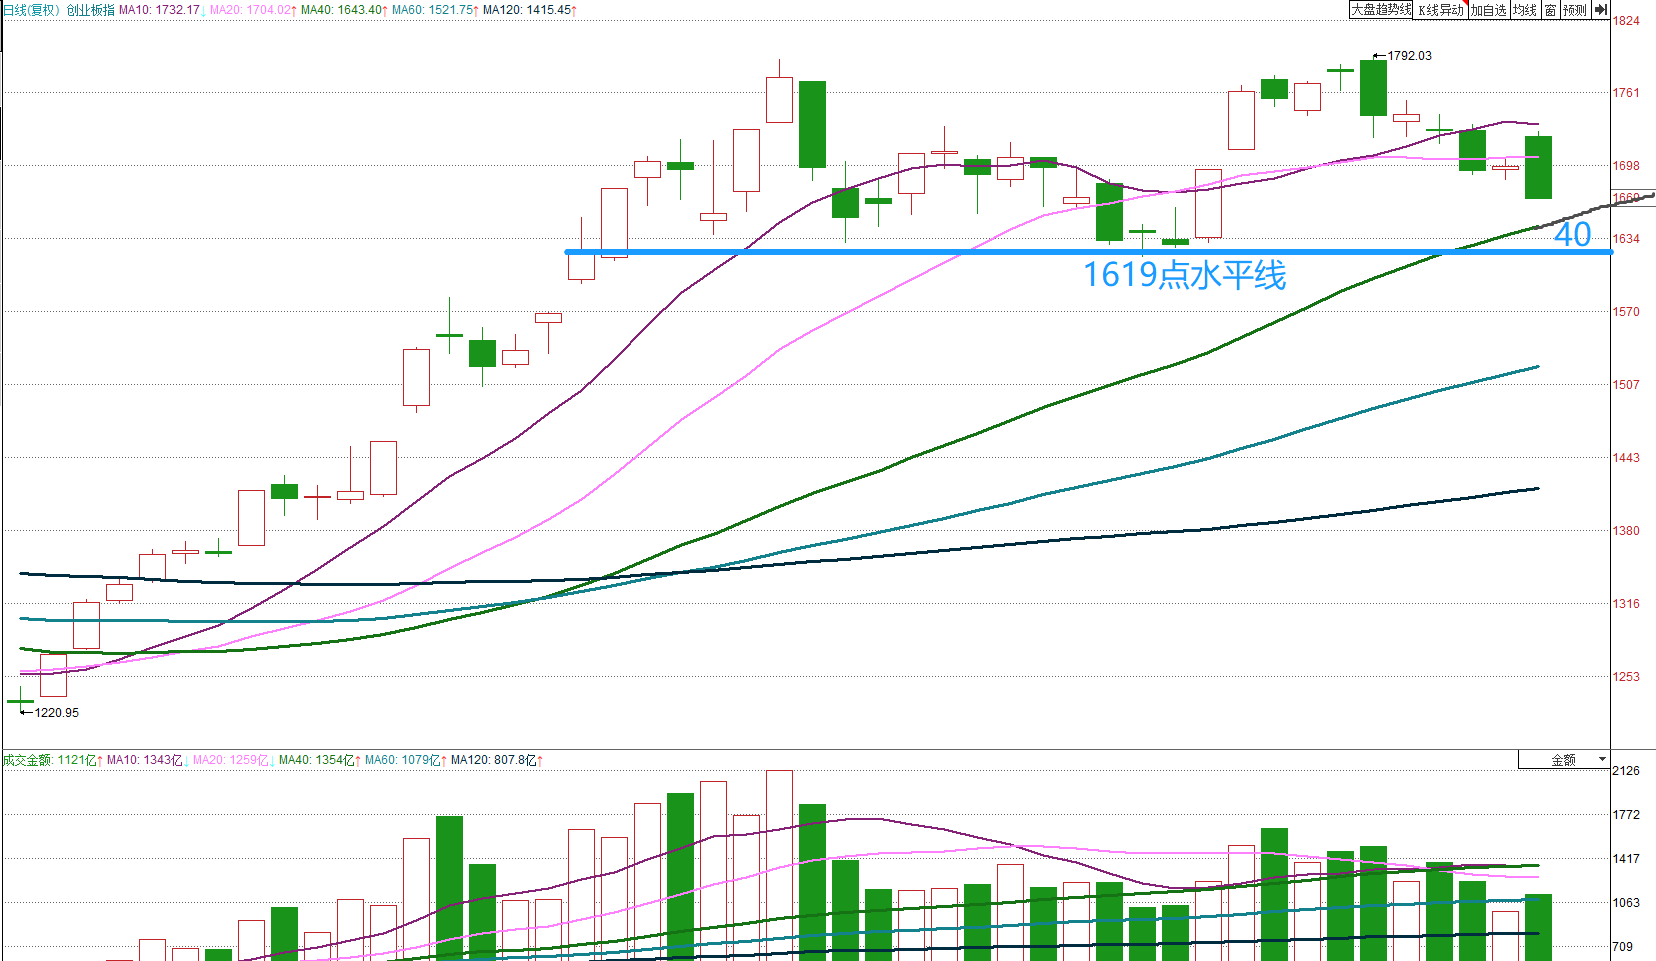Click the 1761 price axis label
This screenshot has width=1656, height=961.
pos(1626,93)
